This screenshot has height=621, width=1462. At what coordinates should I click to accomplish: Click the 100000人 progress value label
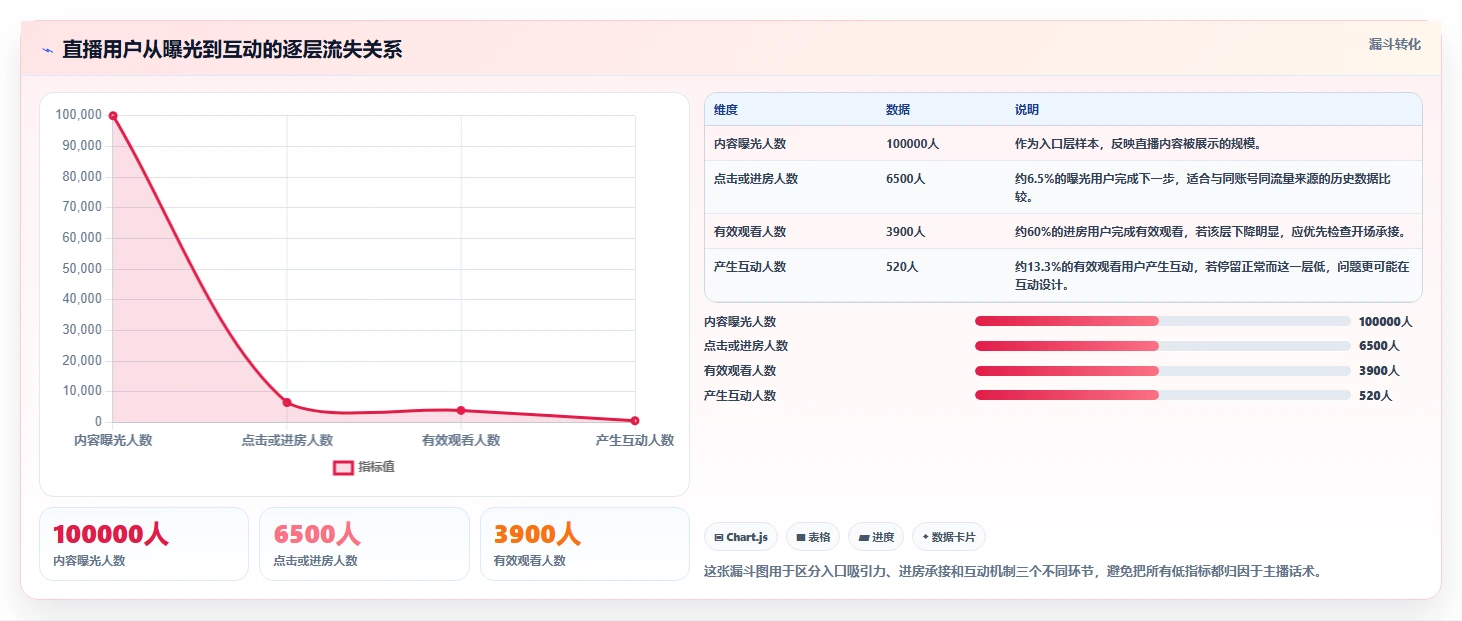pos(1385,321)
